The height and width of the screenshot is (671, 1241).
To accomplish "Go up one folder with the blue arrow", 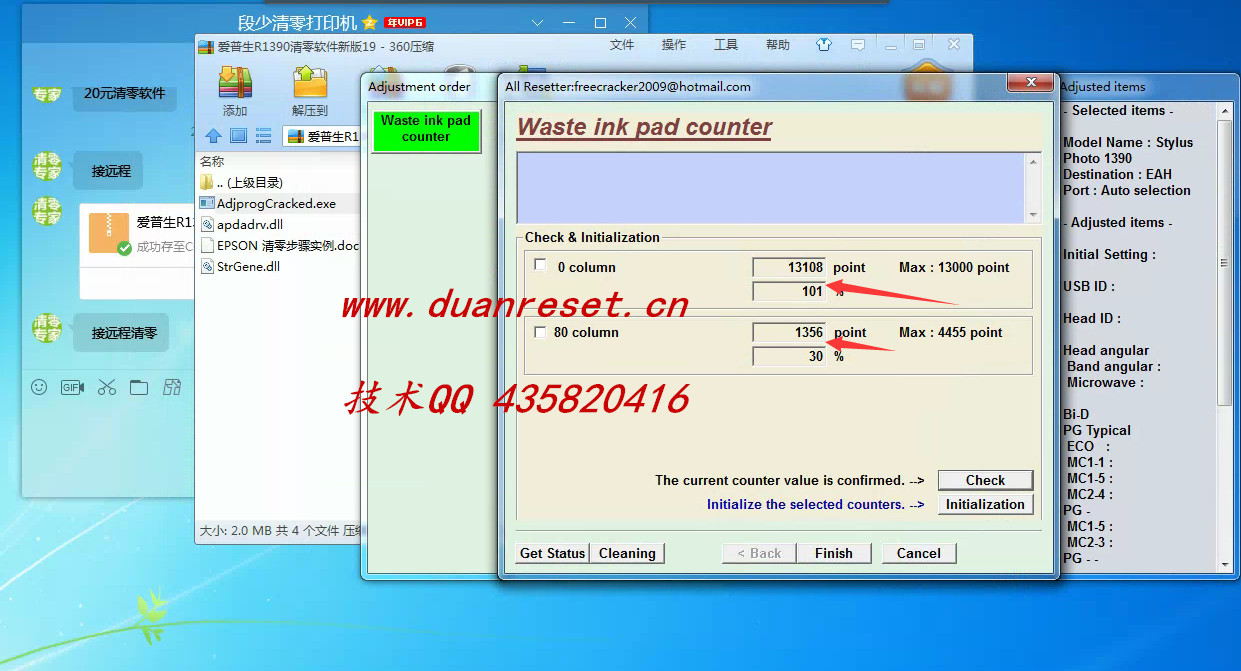I will (213, 136).
